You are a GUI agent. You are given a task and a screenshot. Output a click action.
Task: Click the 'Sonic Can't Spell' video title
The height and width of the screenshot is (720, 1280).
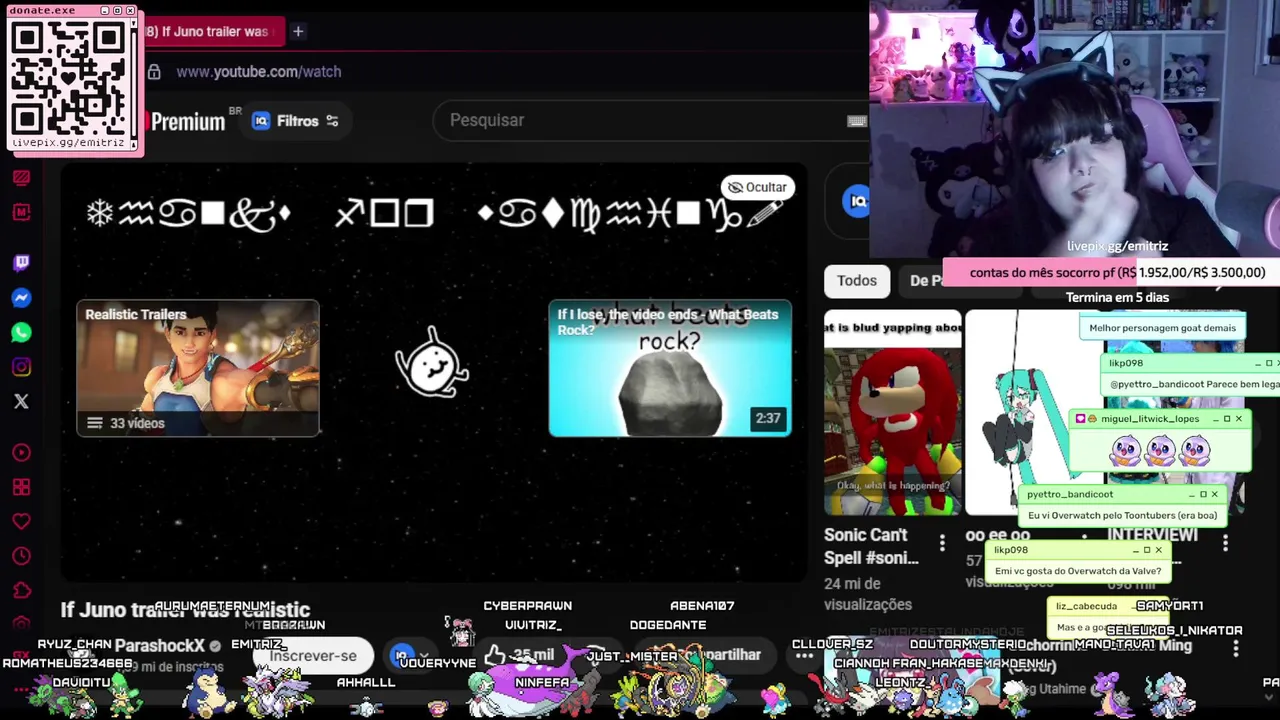click(x=871, y=546)
